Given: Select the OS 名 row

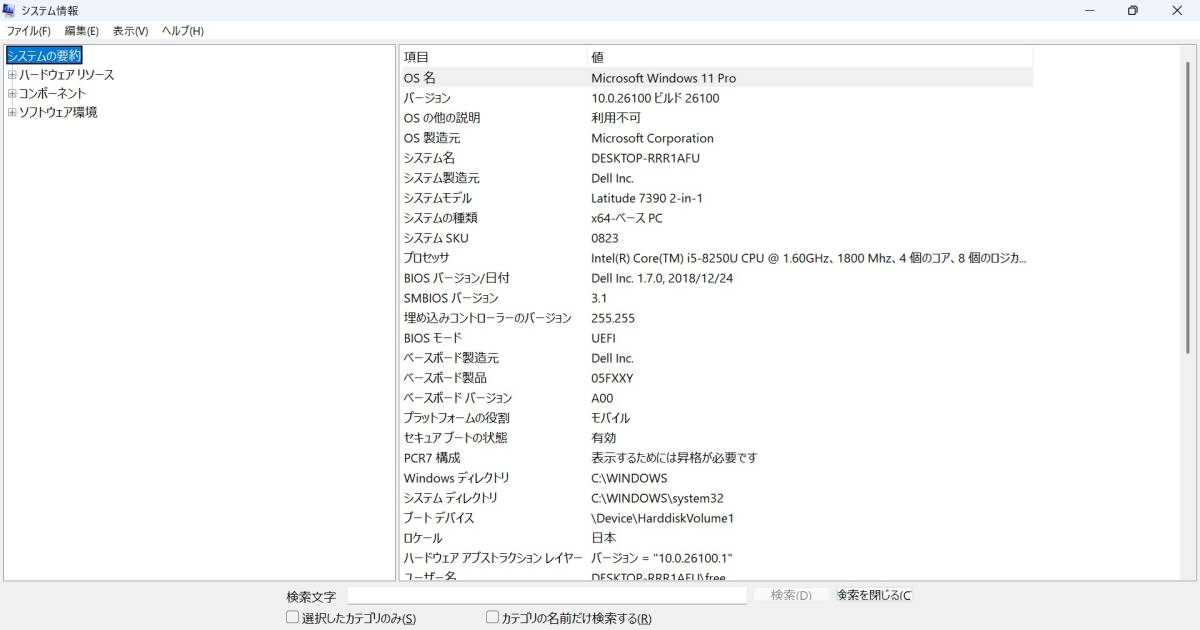Looking at the screenshot, I should point(716,78).
